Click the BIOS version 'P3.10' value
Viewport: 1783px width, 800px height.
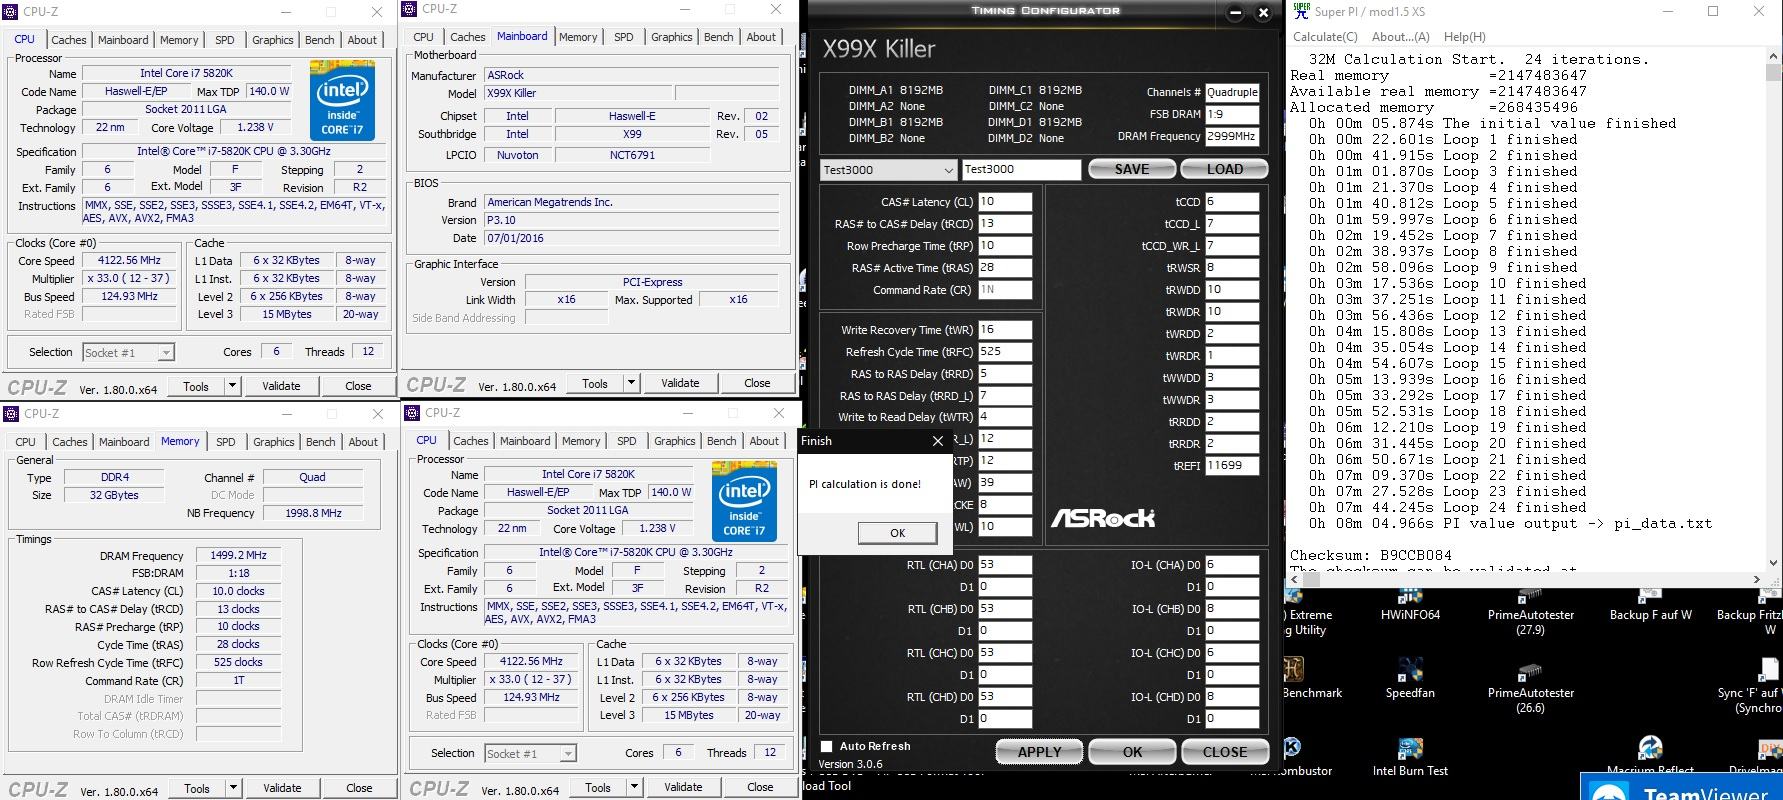tap(632, 220)
